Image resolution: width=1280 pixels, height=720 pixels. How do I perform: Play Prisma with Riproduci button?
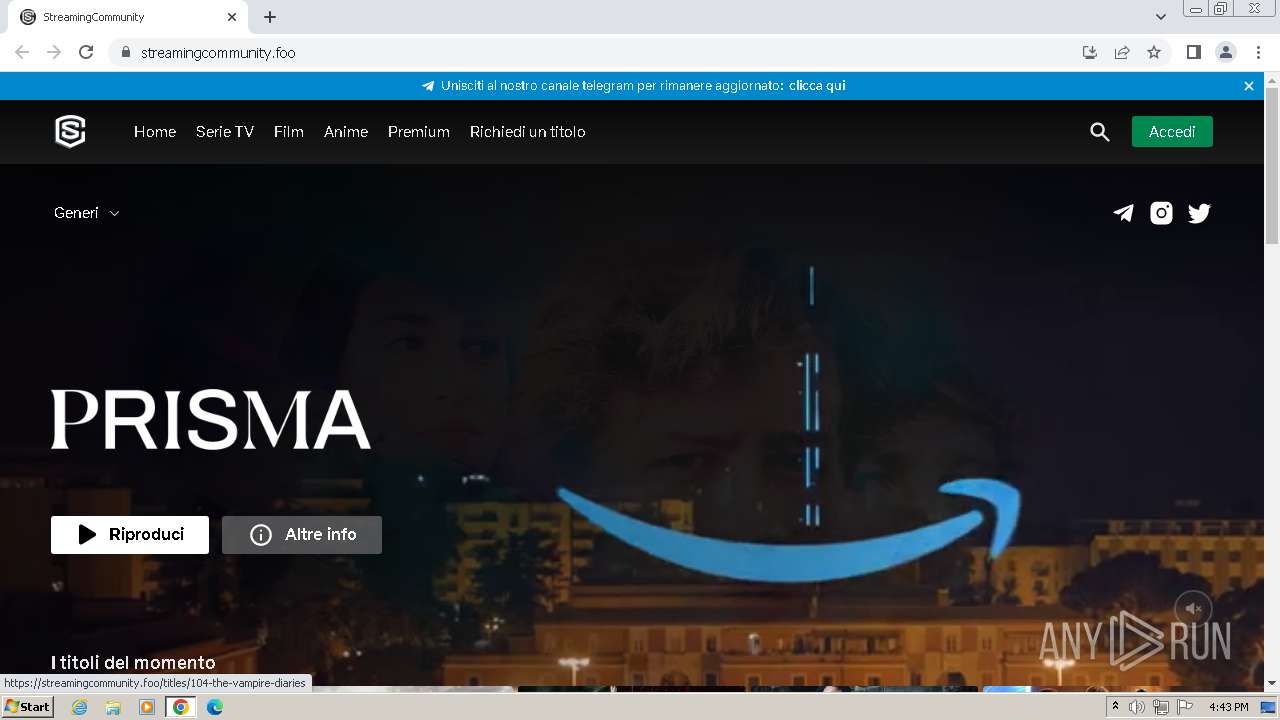[130, 535]
